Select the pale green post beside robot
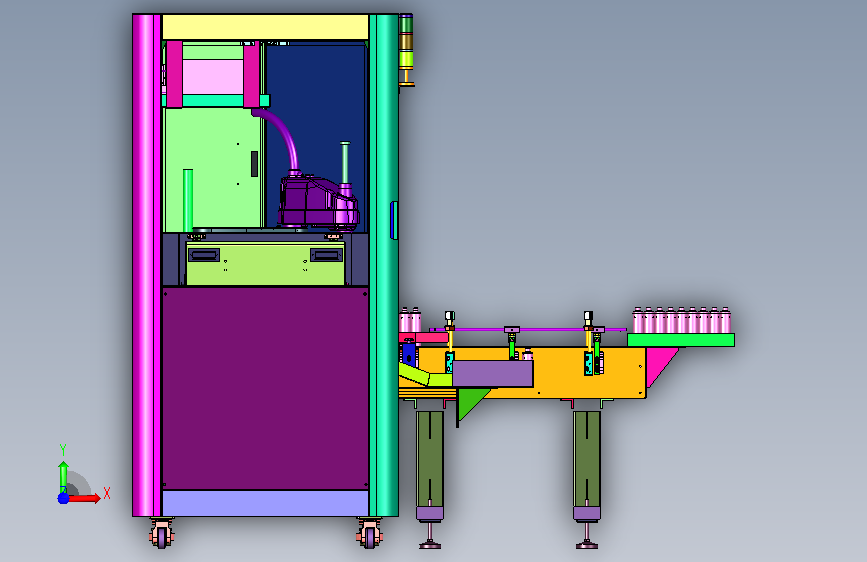This screenshot has height=562, width=867. pos(345,163)
